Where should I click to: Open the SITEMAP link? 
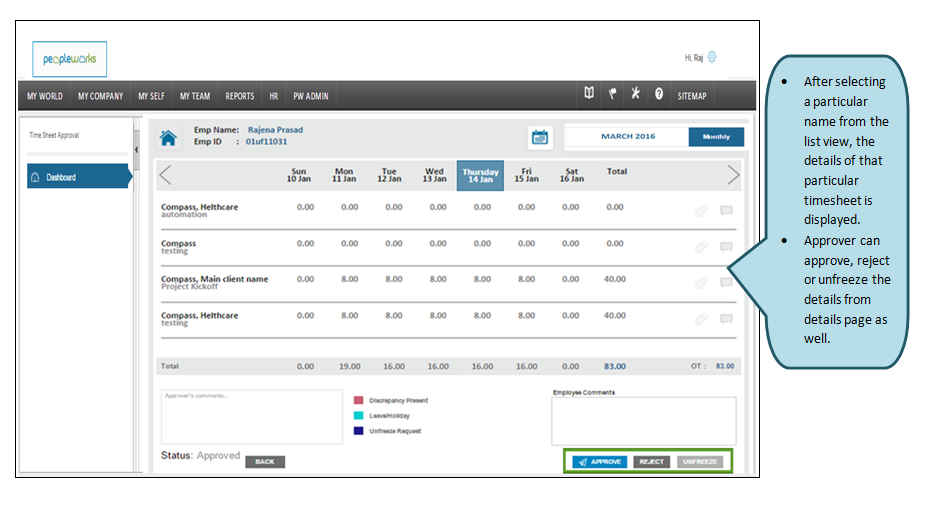tap(692, 96)
